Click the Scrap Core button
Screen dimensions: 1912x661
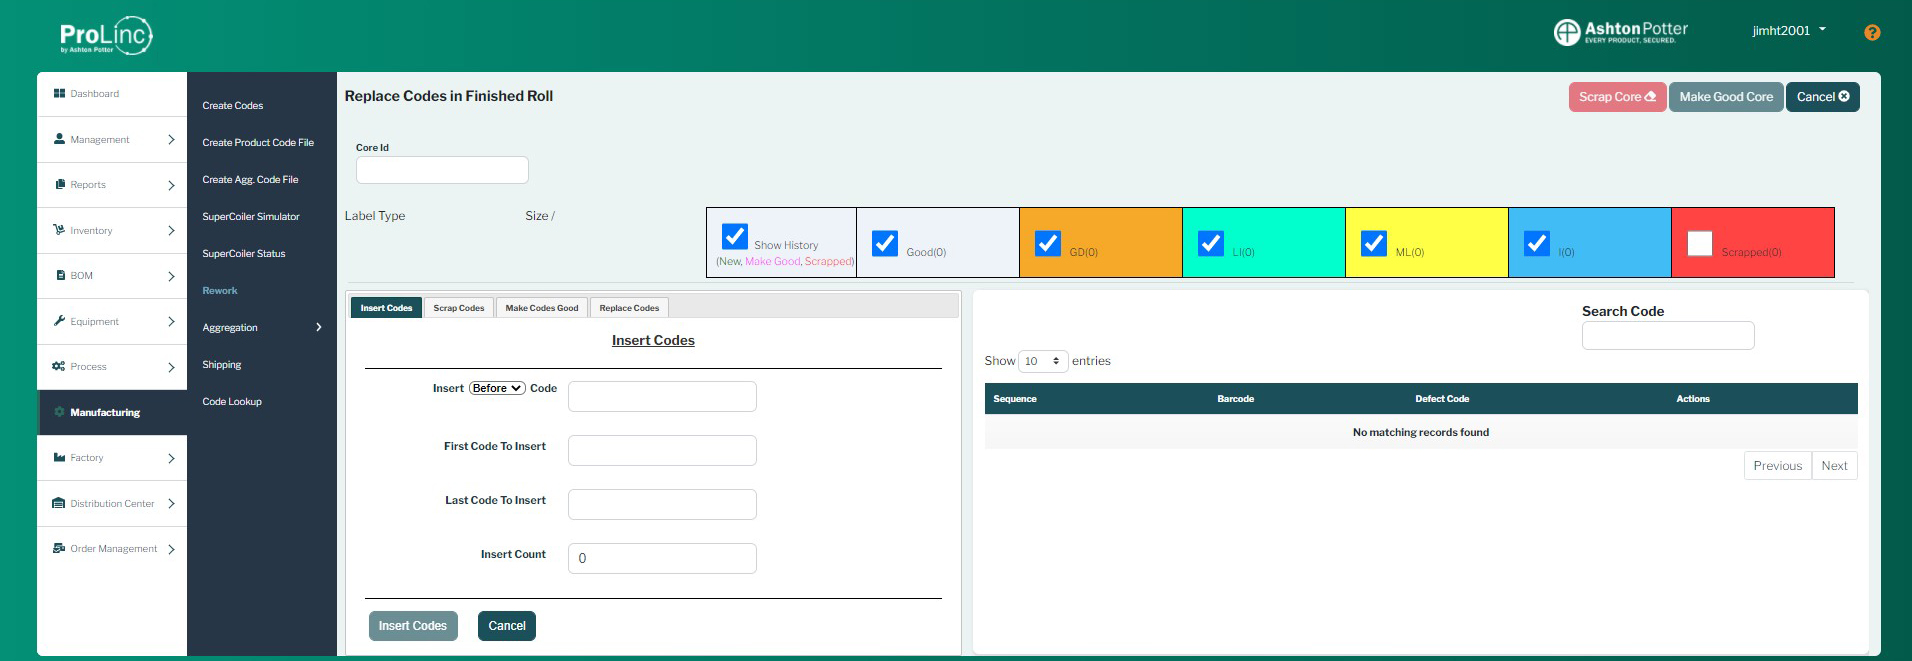point(1617,97)
